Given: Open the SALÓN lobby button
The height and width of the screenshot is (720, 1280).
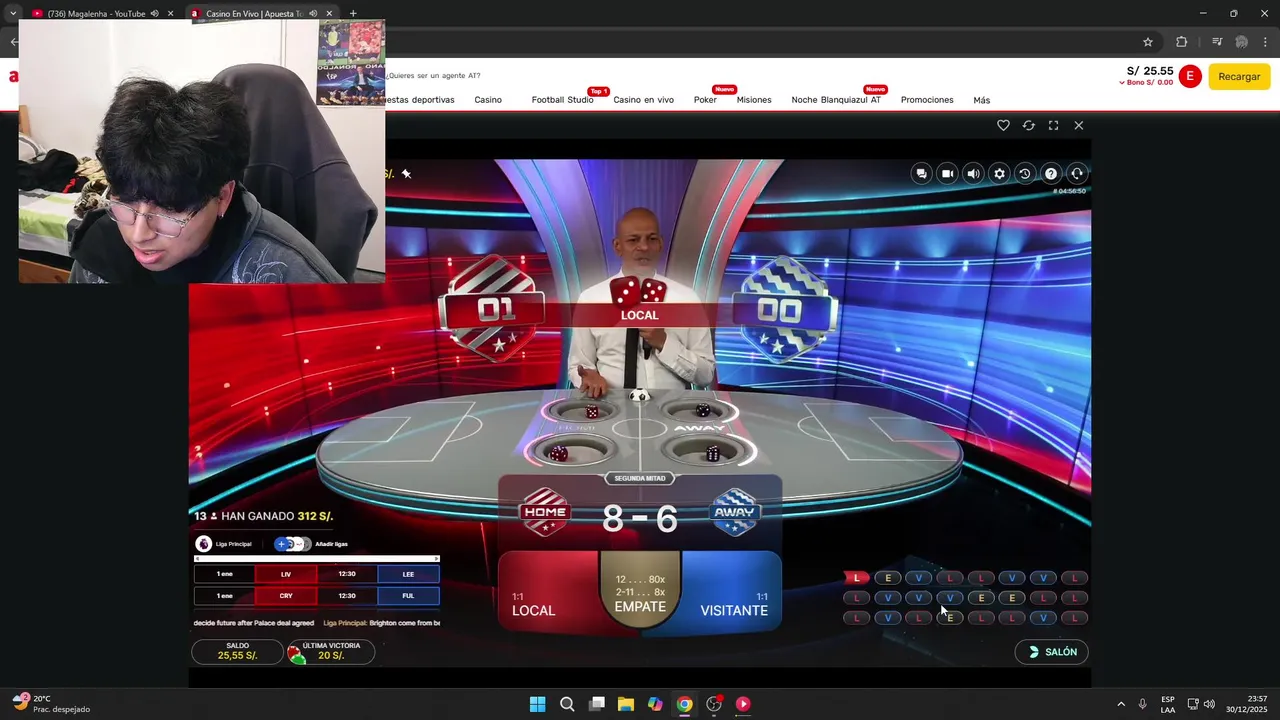Looking at the screenshot, I should (1051, 652).
